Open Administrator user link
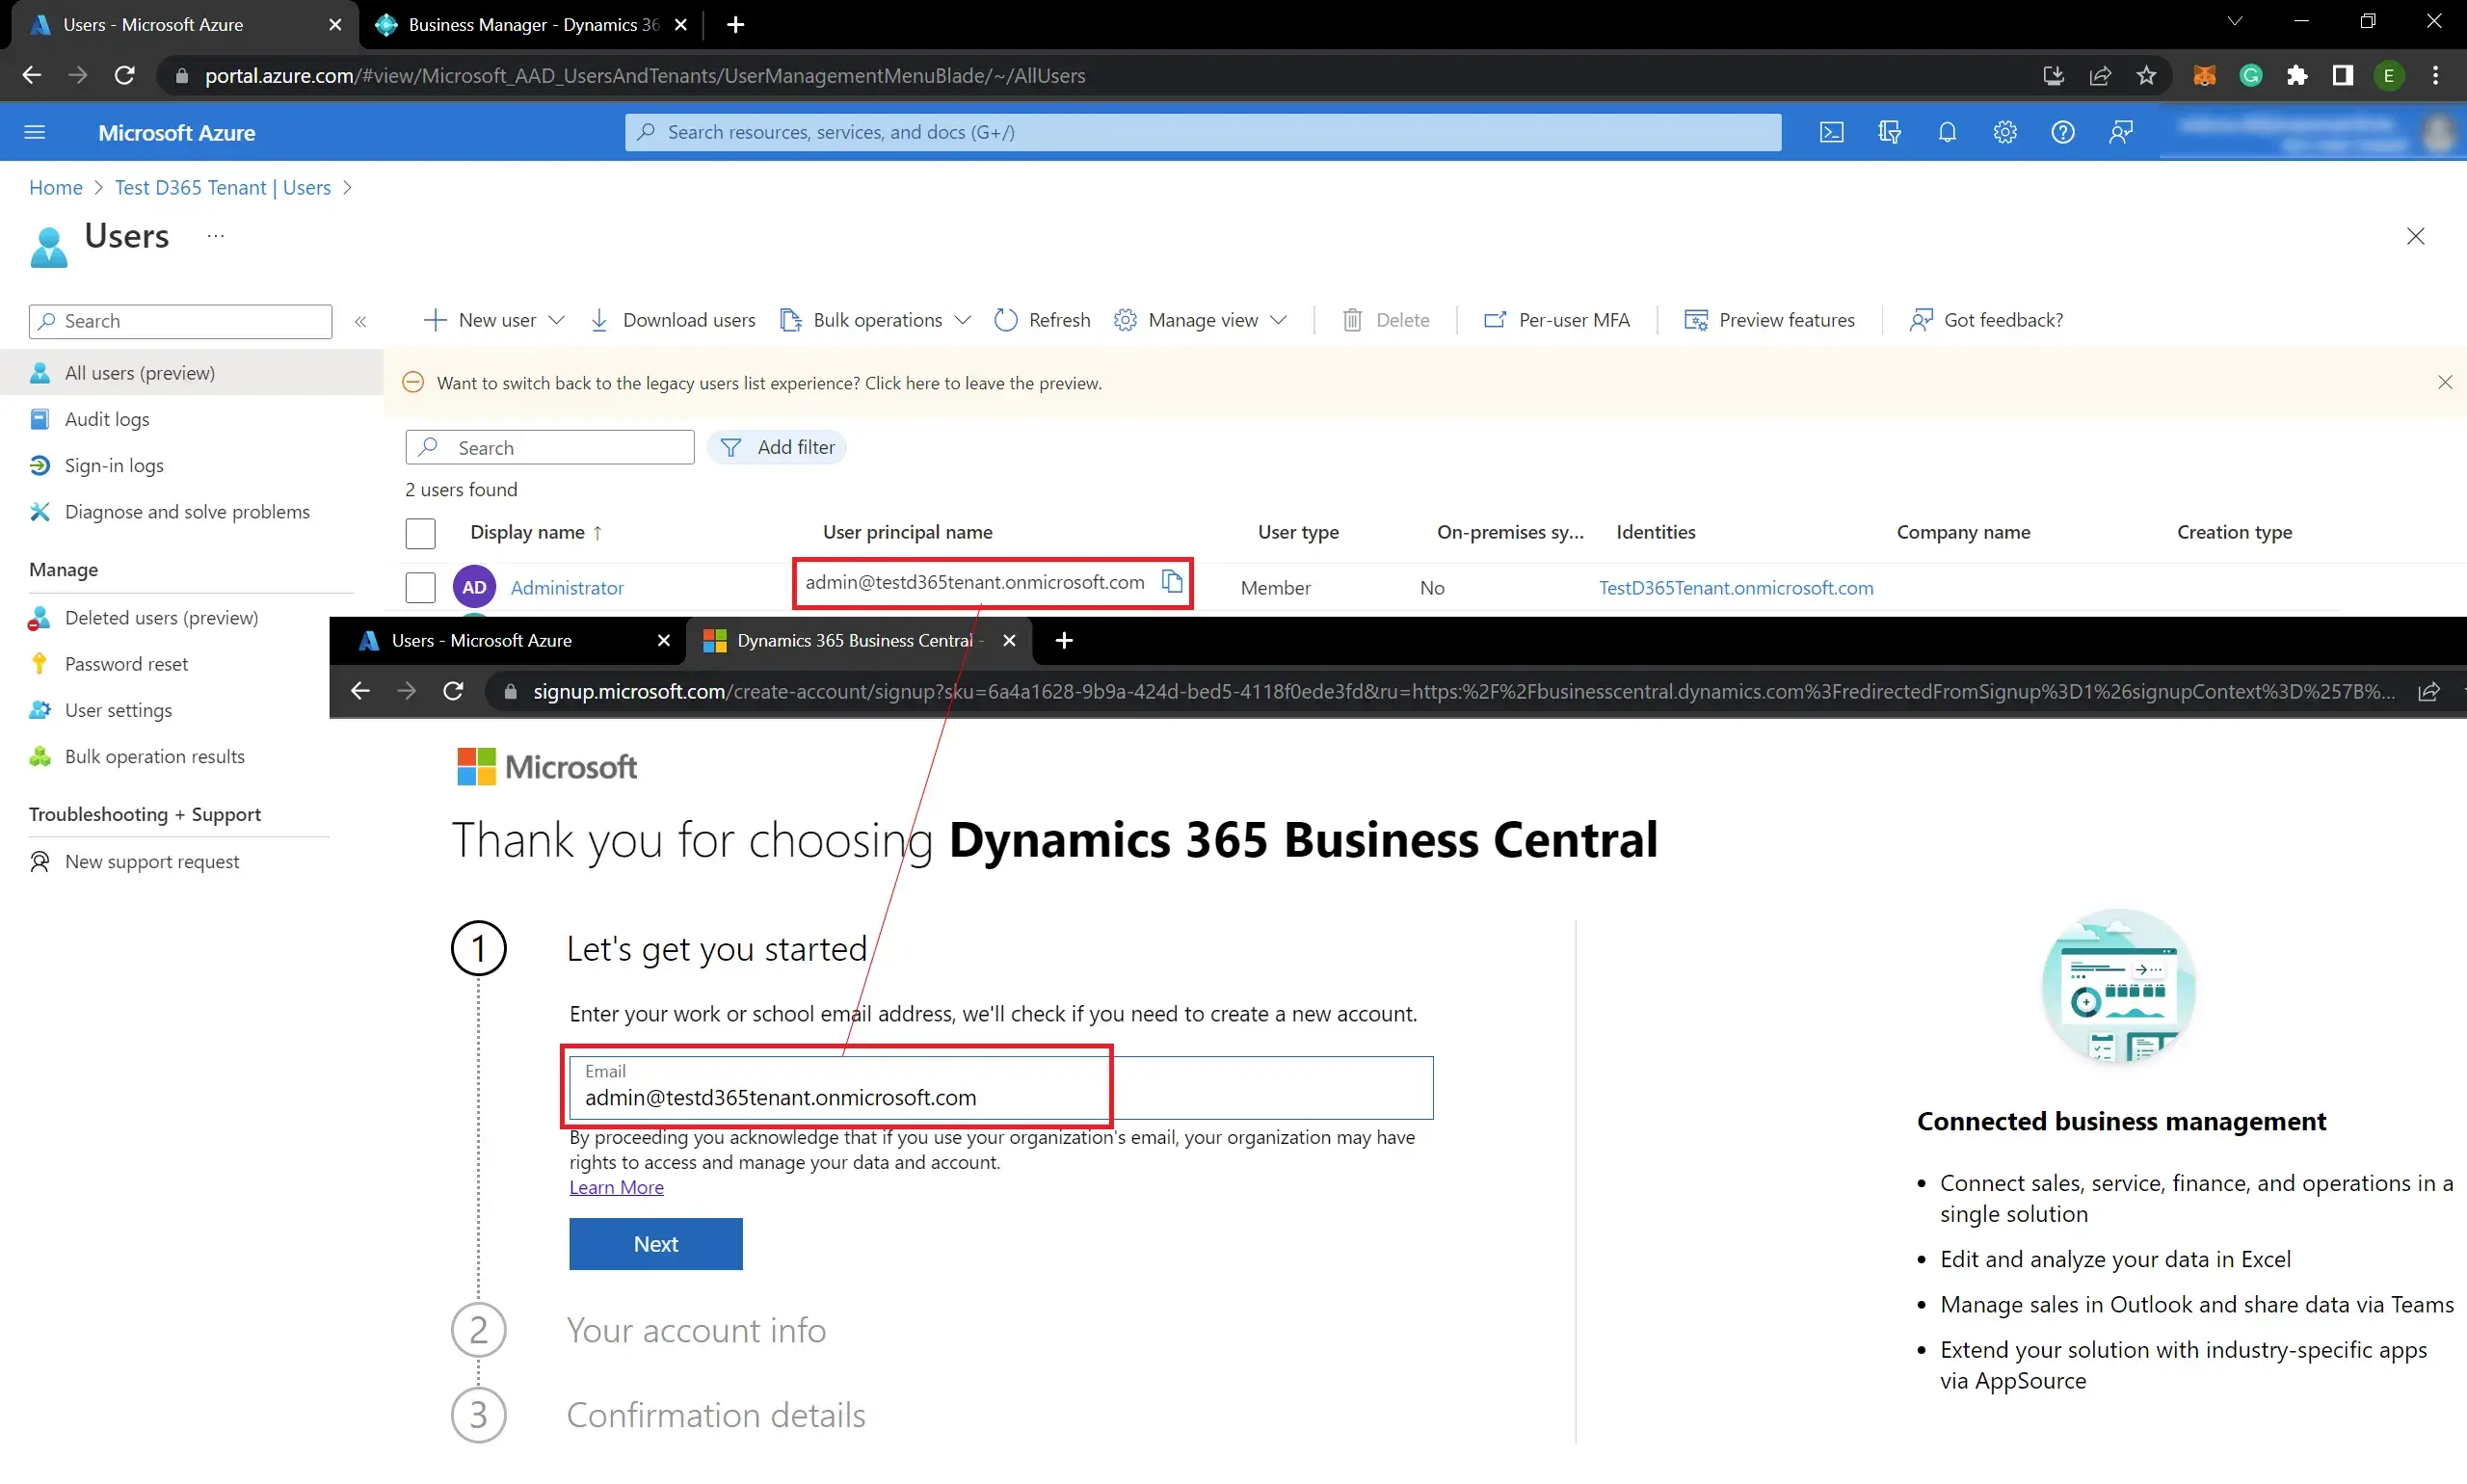The image size is (2467, 1484). point(567,588)
